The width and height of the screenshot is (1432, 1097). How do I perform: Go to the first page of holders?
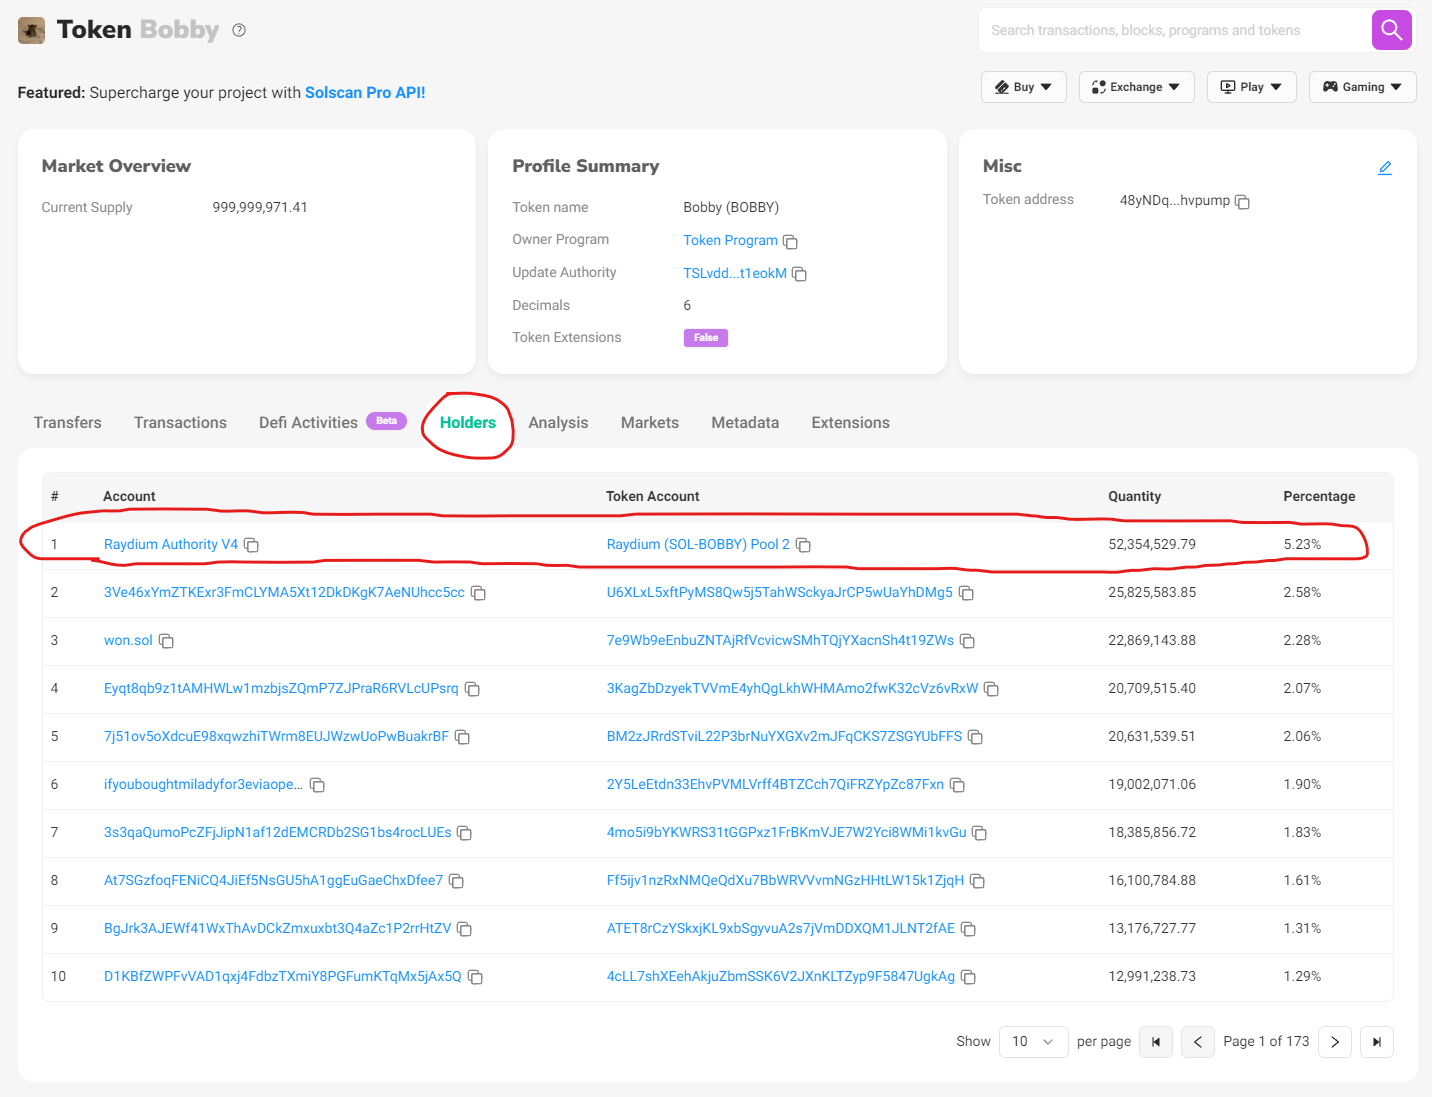(x=1156, y=1042)
